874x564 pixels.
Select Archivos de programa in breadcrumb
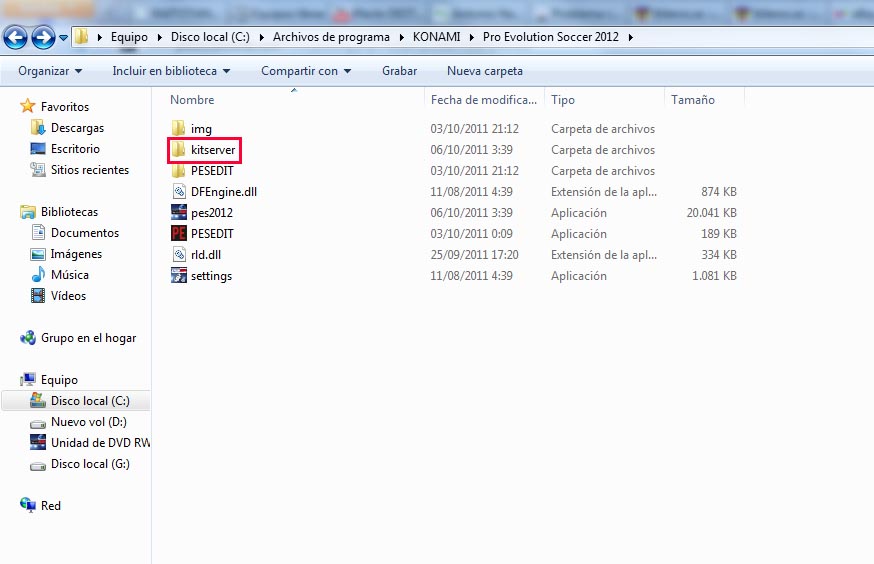coord(331,37)
